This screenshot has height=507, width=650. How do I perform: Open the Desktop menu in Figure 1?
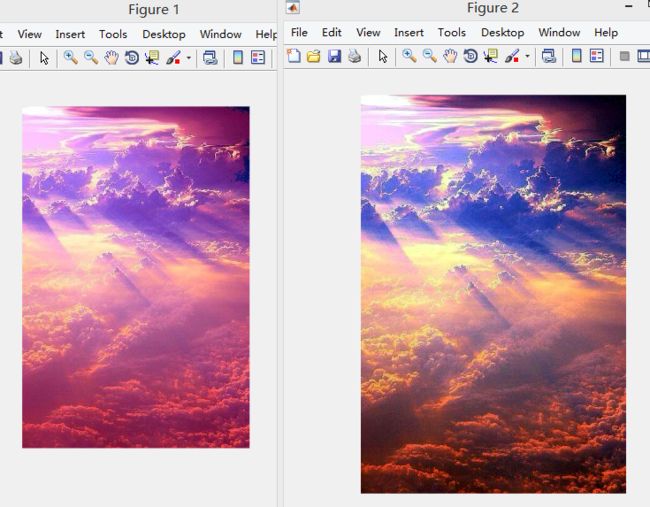coord(164,34)
